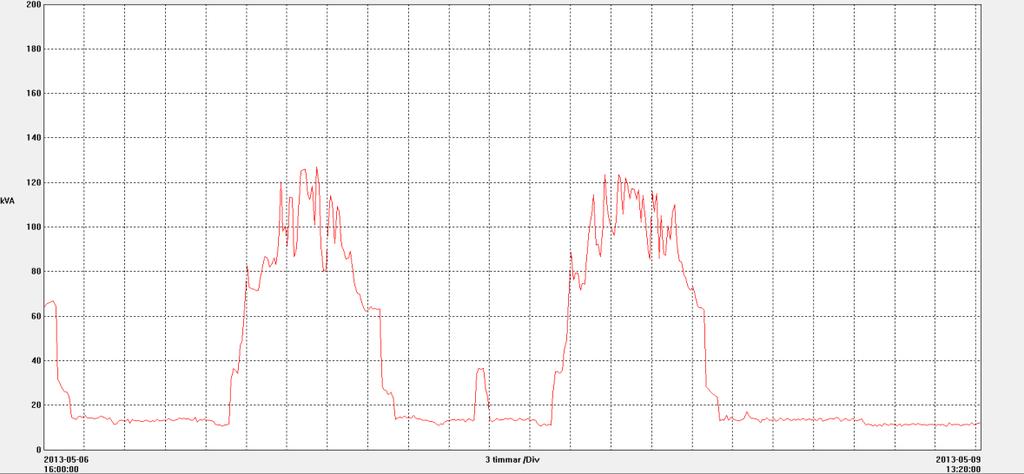1024x474 pixels.
Task: Select the 120 value on the y-axis
Action: click(33, 182)
